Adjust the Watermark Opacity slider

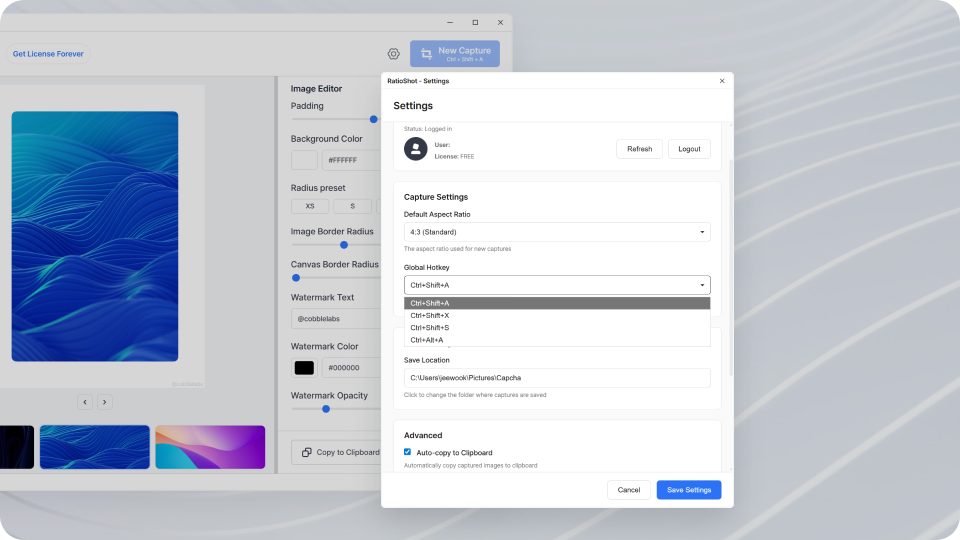pyautogui.click(x=326, y=409)
